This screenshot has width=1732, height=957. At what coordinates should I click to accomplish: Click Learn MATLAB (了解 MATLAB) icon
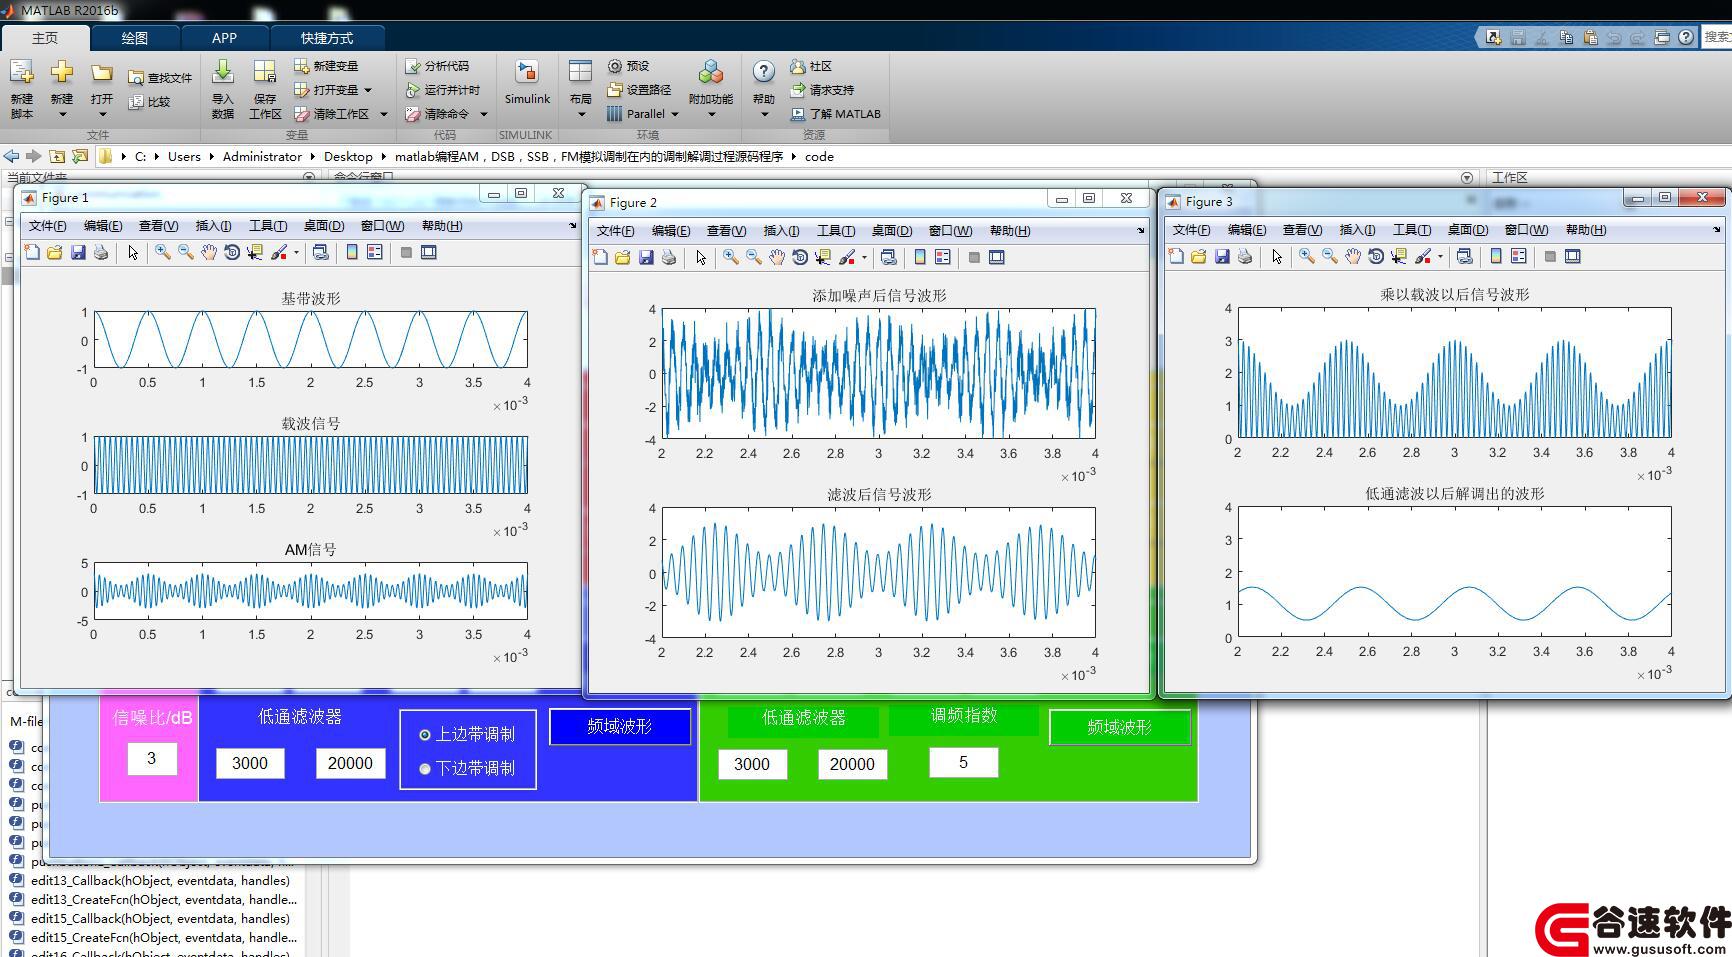[797, 114]
